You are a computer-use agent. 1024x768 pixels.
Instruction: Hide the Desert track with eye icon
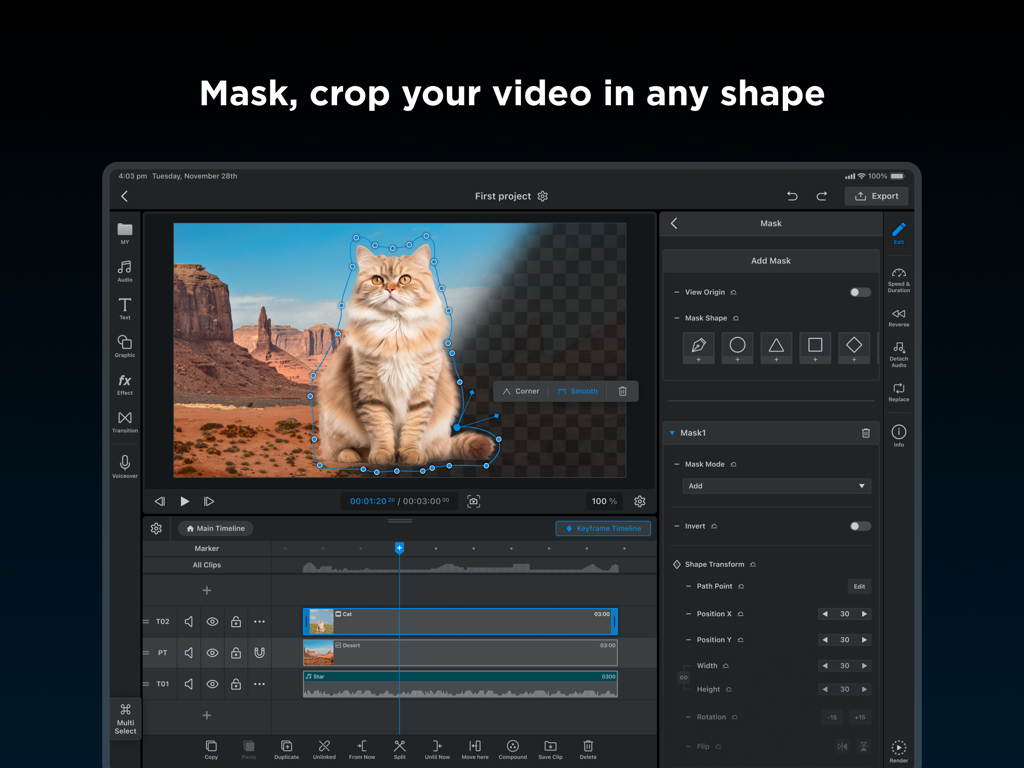click(212, 652)
